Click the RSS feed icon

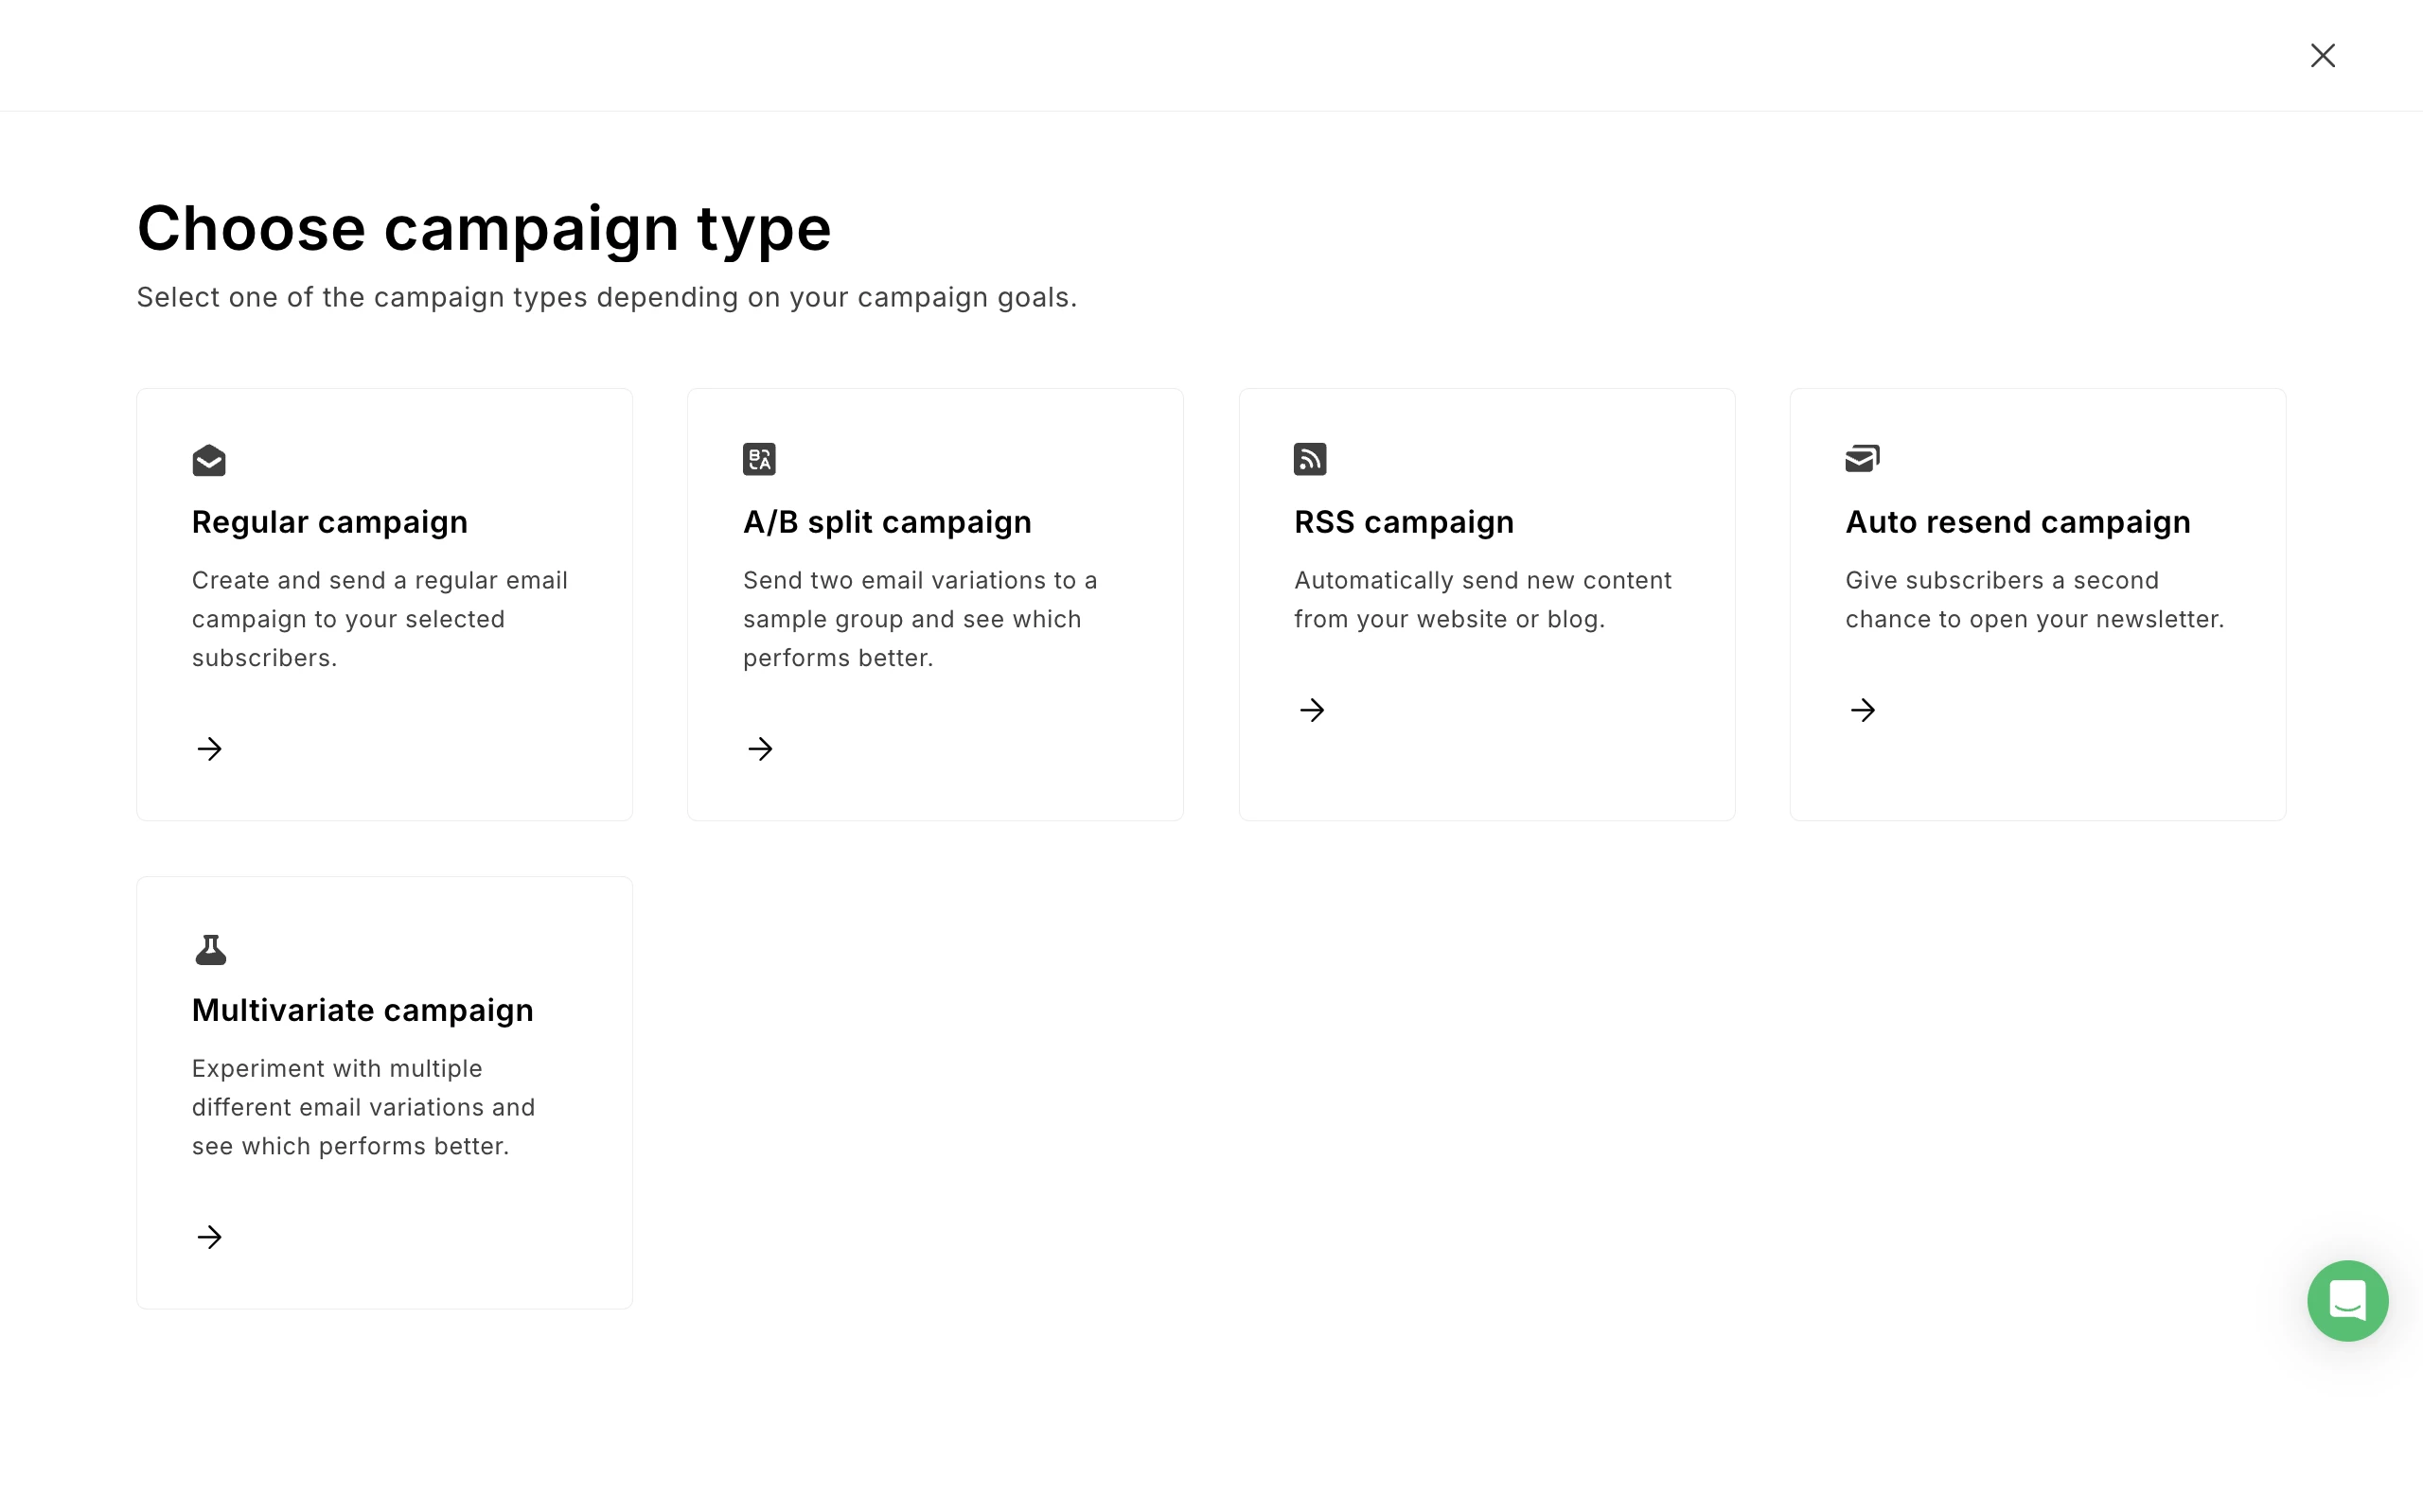[1310, 459]
